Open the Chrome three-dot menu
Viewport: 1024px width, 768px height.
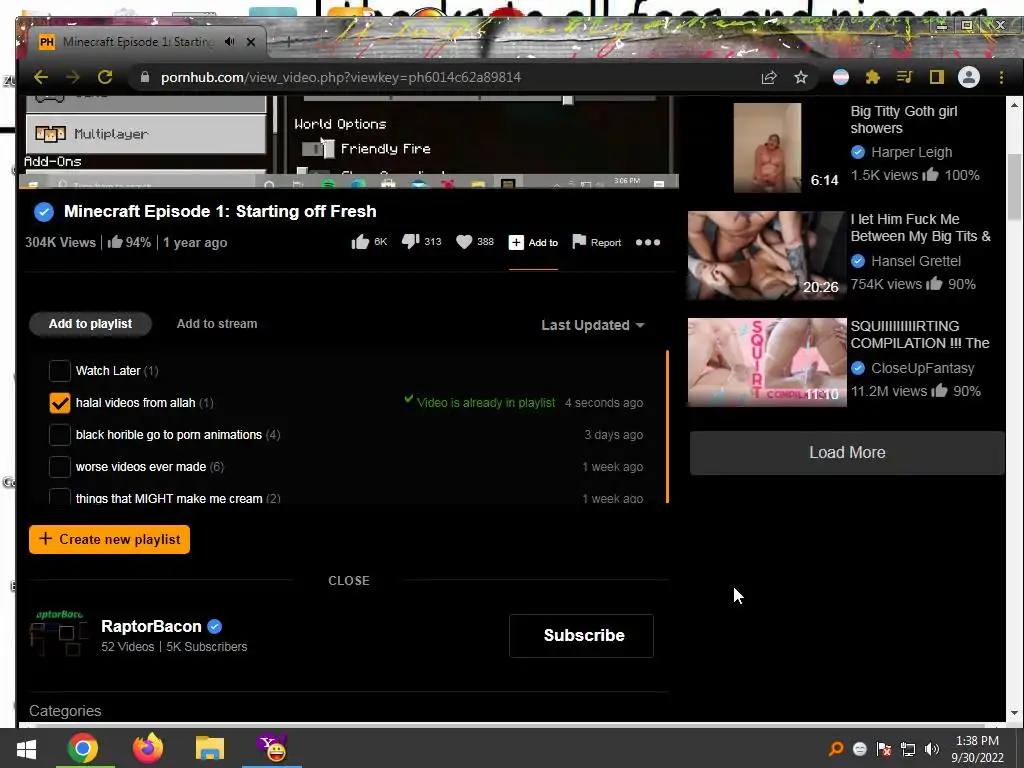click(1001, 77)
